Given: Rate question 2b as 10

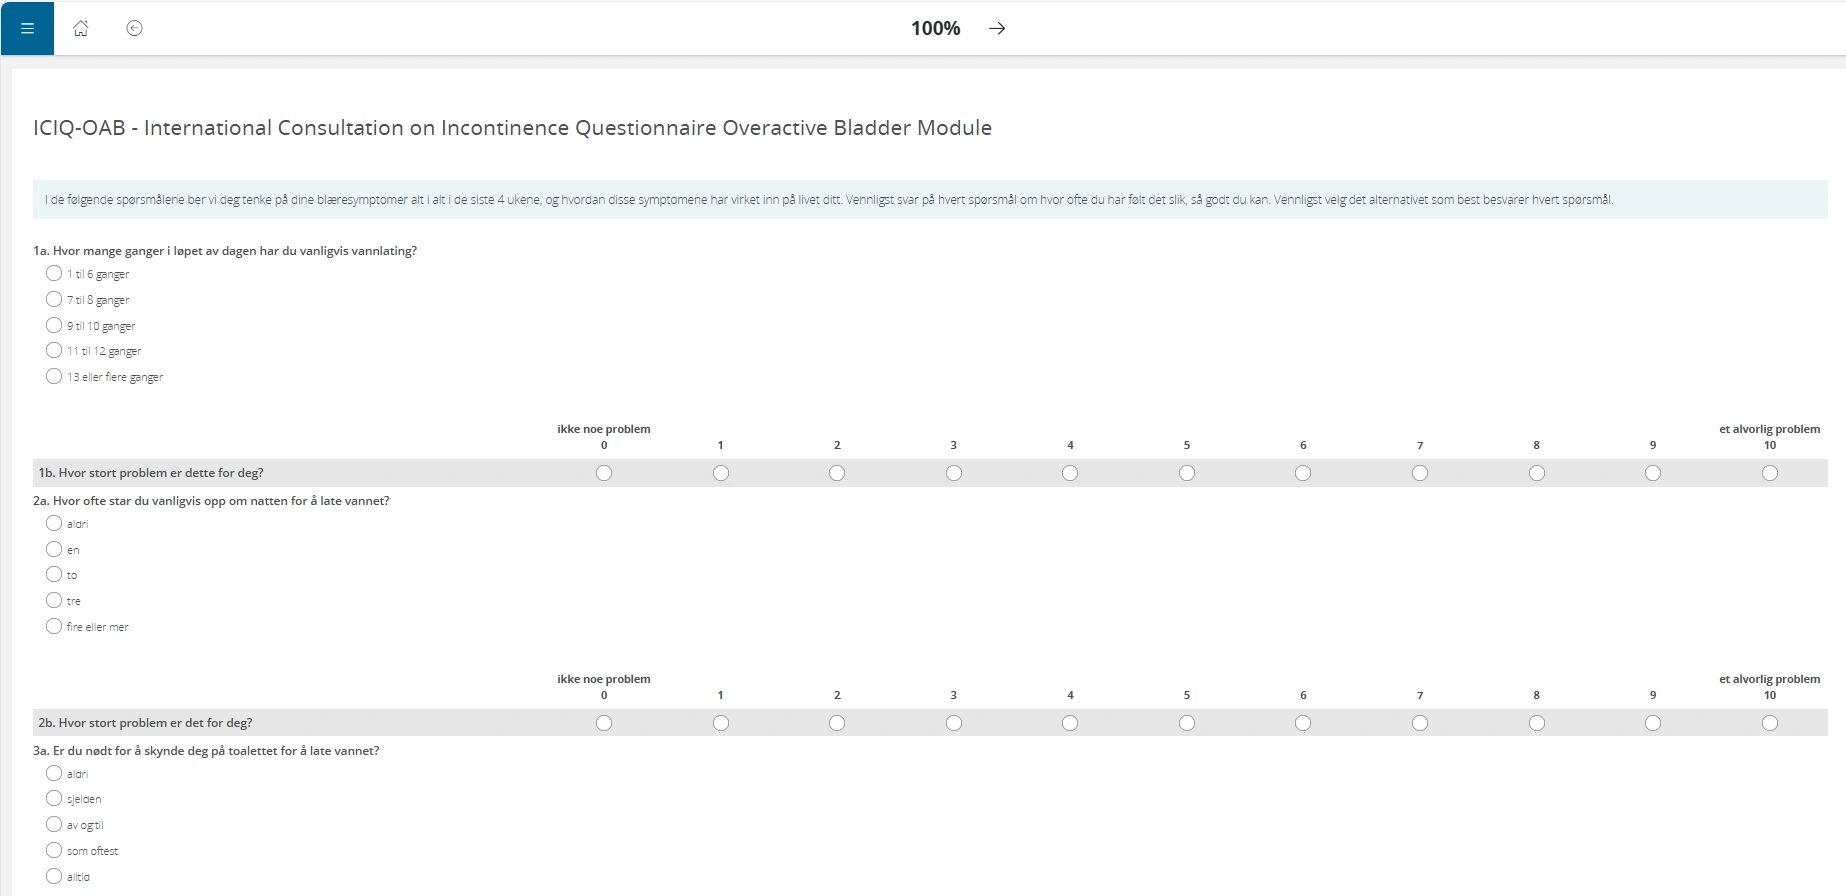Looking at the screenshot, I should [x=1770, y=723].
